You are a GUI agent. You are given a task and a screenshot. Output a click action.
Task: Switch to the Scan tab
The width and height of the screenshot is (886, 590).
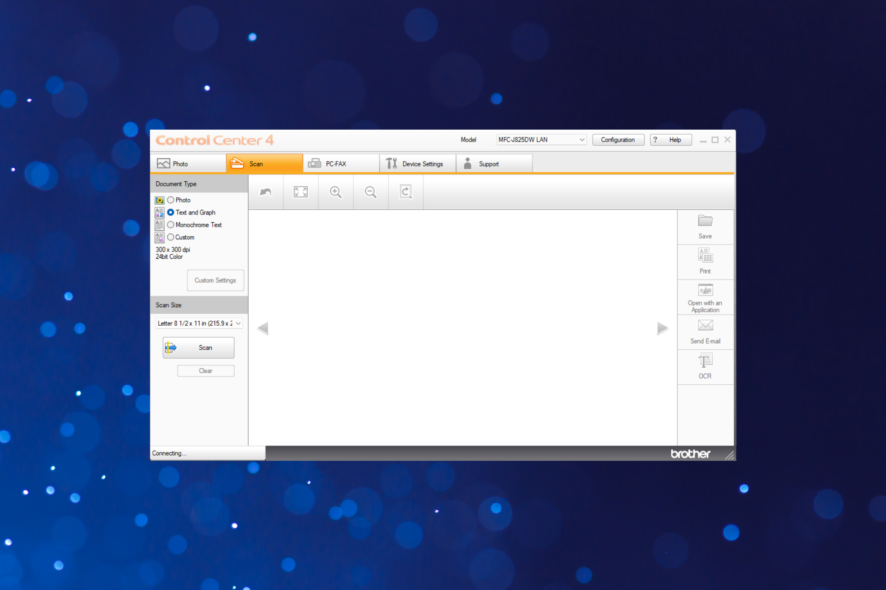click(264, 164)
